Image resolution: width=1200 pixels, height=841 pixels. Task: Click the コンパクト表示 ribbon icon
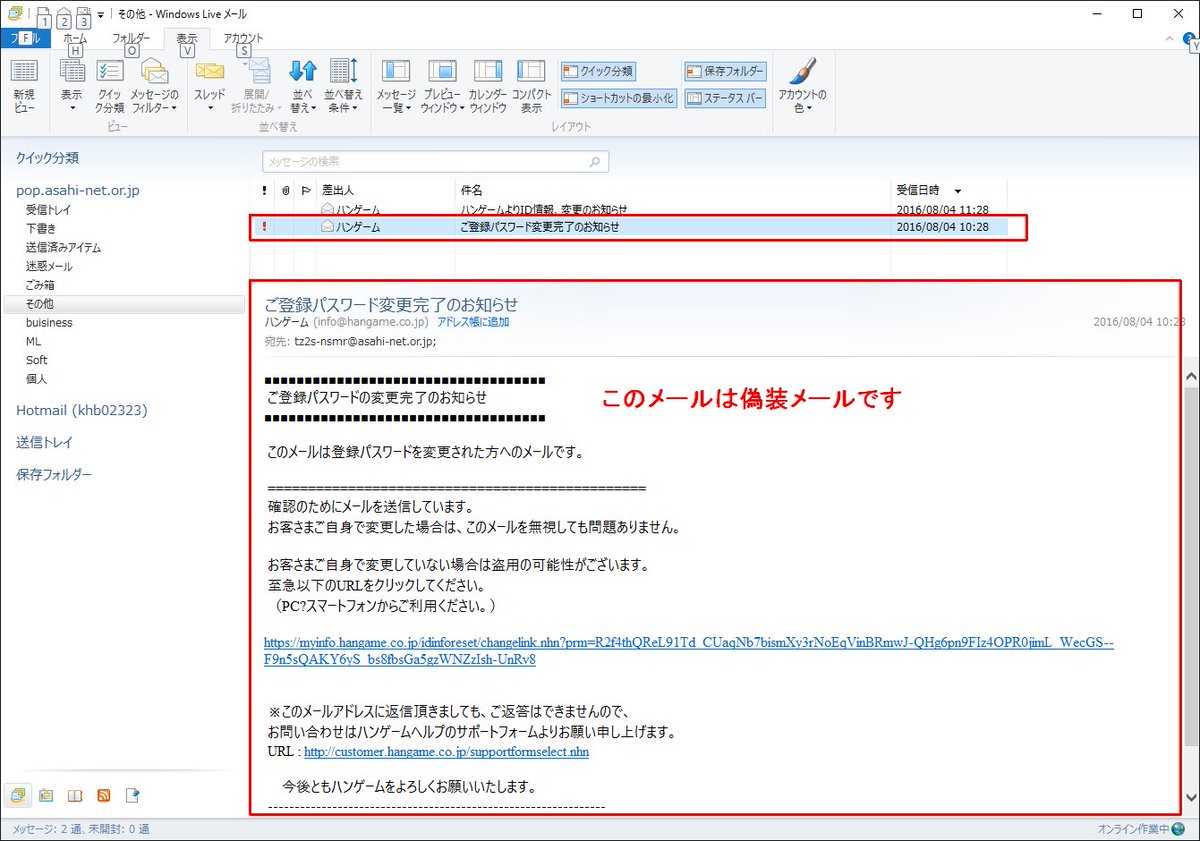point(531,86)
